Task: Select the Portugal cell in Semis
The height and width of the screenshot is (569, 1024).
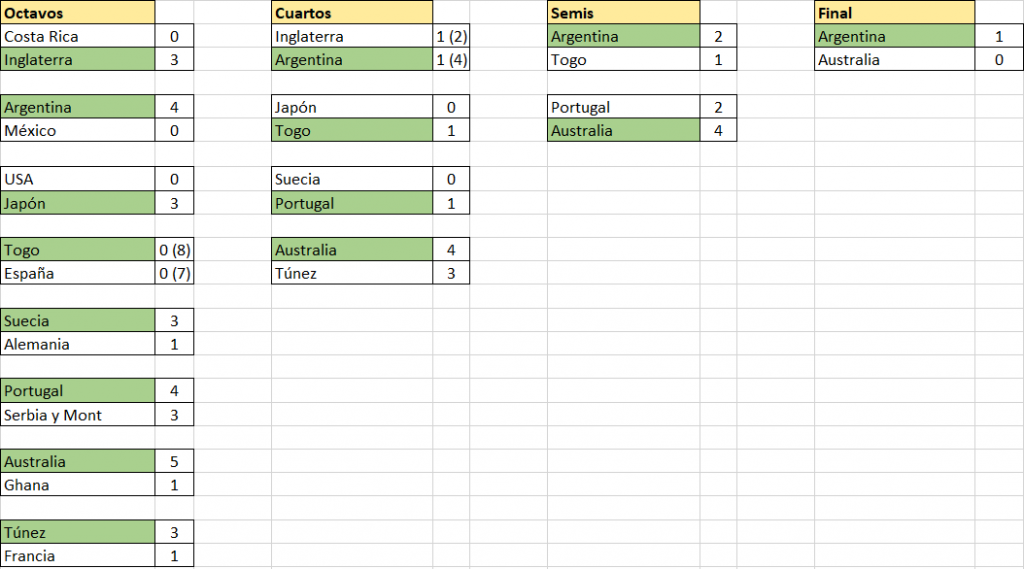Action: point(624,107)
